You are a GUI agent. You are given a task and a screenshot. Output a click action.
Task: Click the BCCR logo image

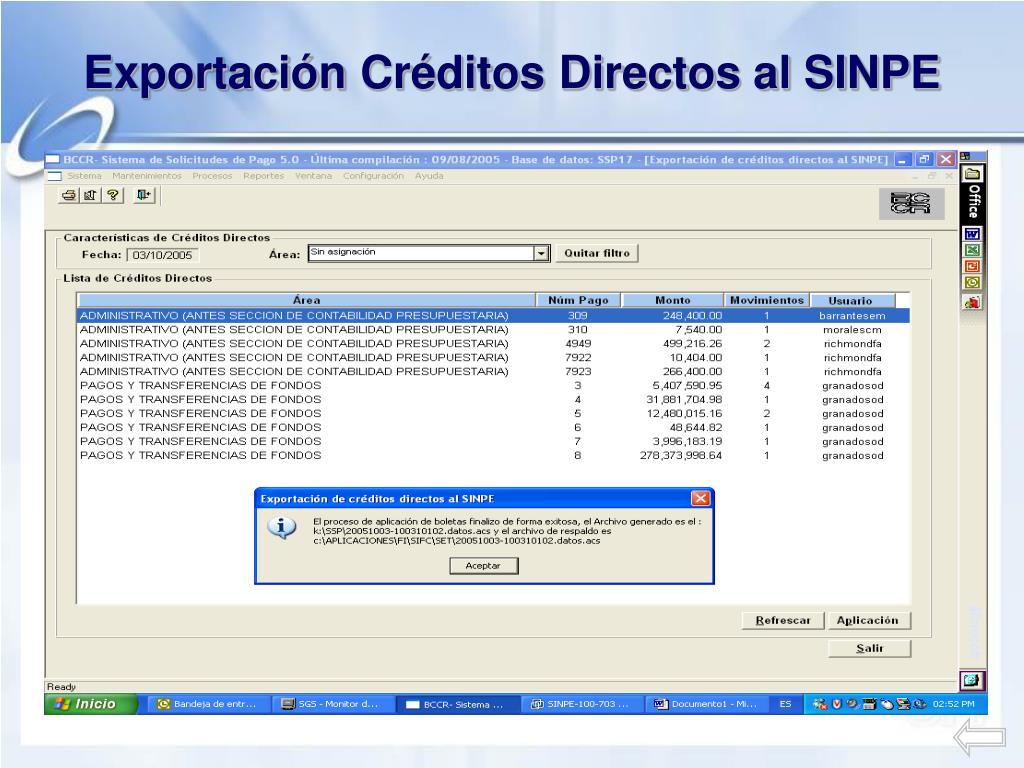tap(911, 204)
